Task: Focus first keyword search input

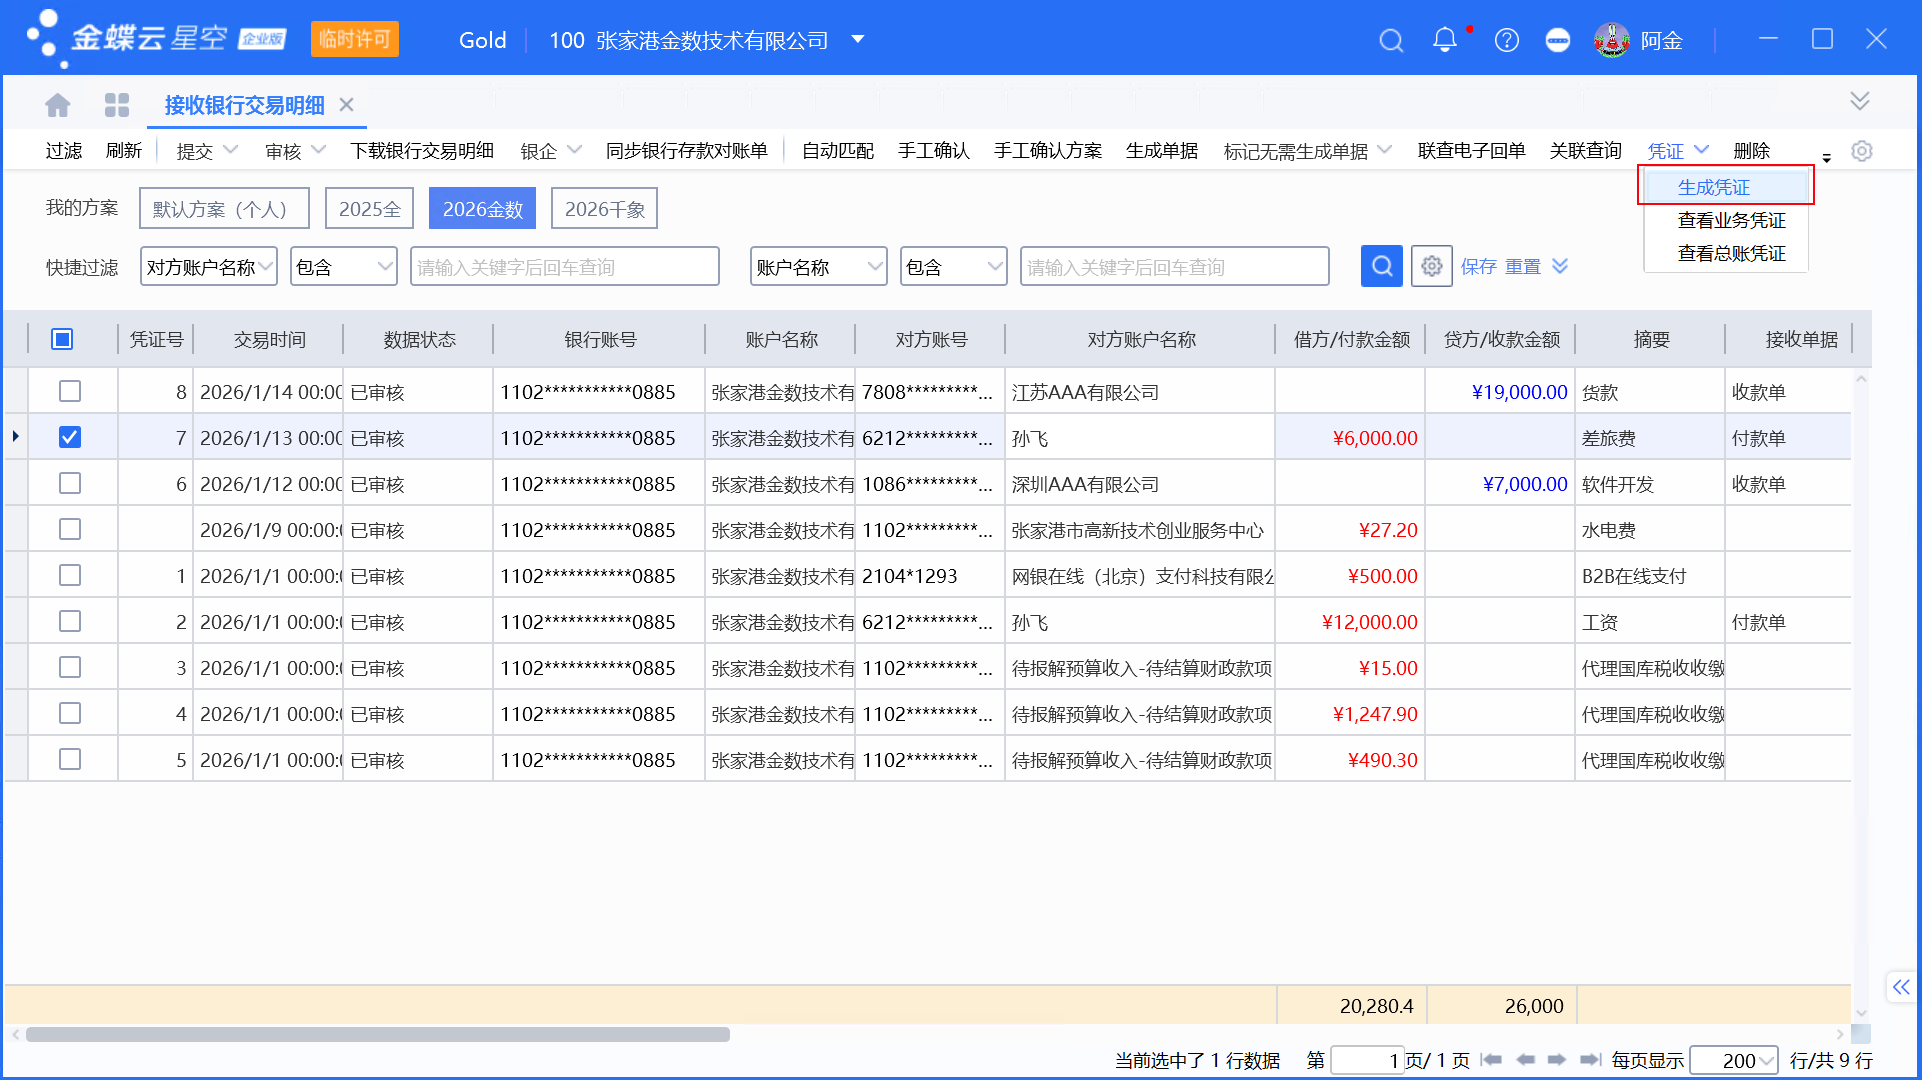Action: pyautogui.click(x=565, y=266)
